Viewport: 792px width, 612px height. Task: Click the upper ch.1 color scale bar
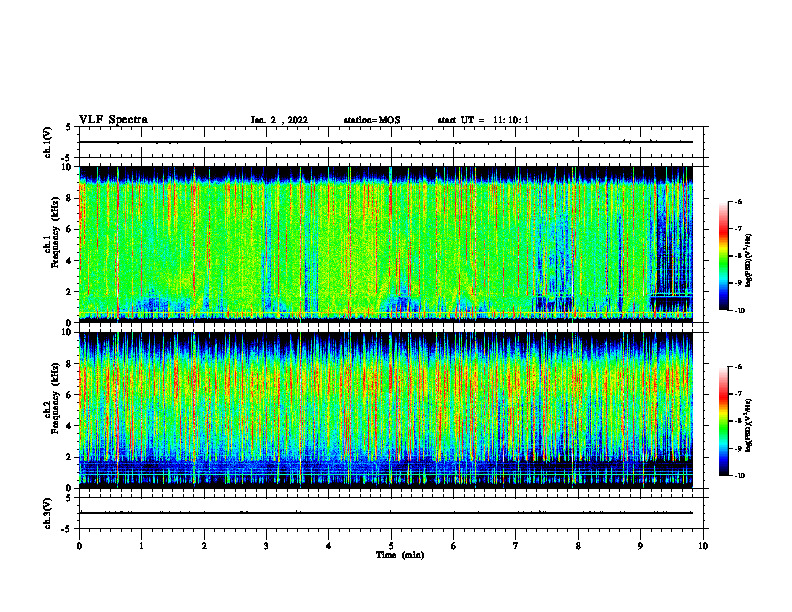pos(723,256)
